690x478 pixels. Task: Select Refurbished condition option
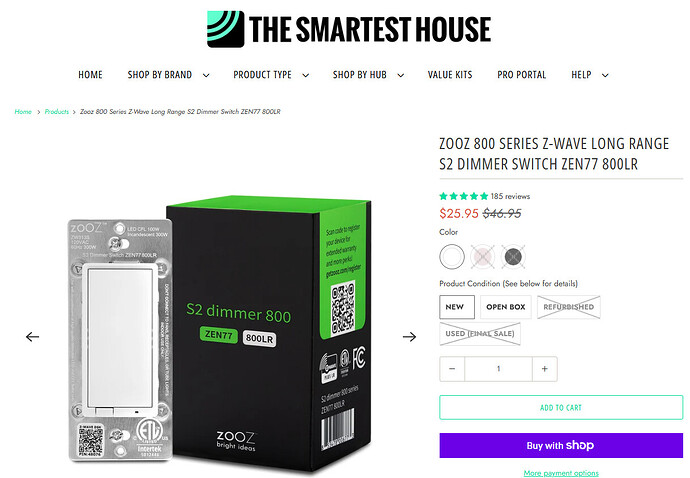(569, 307)
